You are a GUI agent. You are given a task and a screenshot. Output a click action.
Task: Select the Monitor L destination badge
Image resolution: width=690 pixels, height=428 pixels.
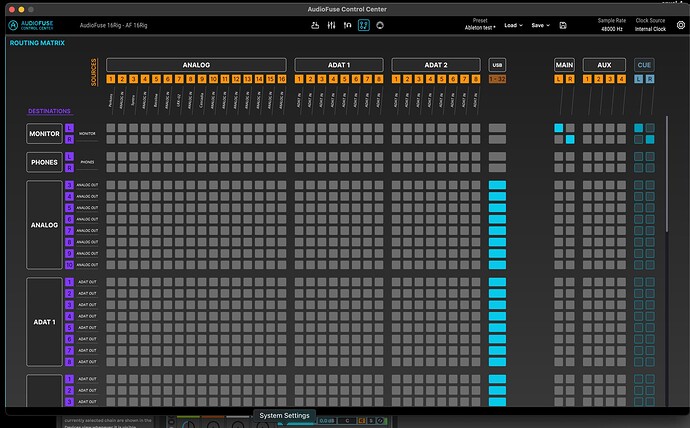(69, 128)
